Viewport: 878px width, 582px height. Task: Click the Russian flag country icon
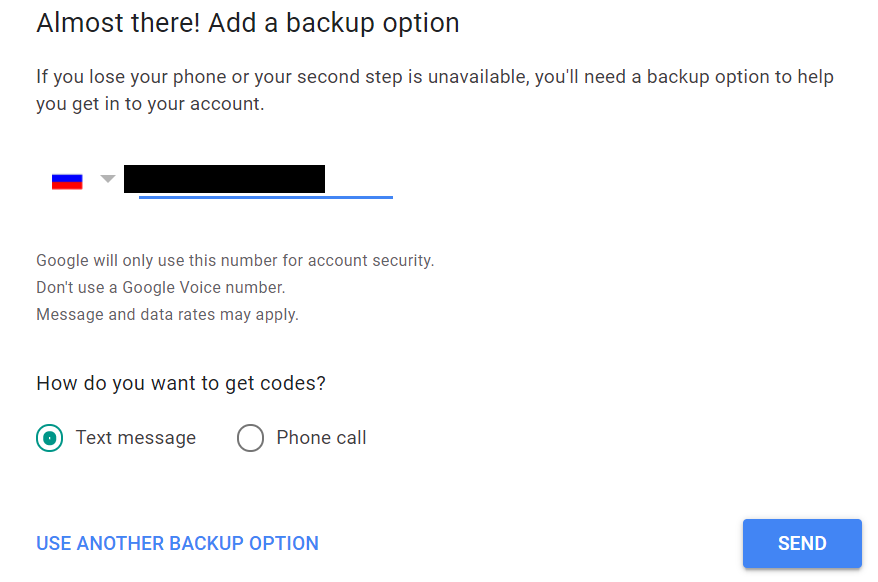tap(67, 181)
